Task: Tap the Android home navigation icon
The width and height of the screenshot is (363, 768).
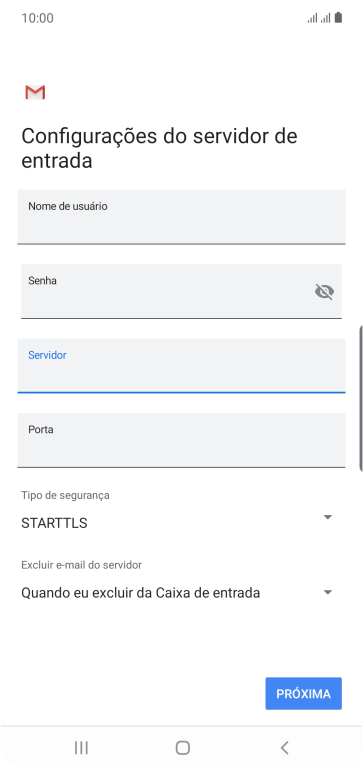Action: [x=182, y=747]
